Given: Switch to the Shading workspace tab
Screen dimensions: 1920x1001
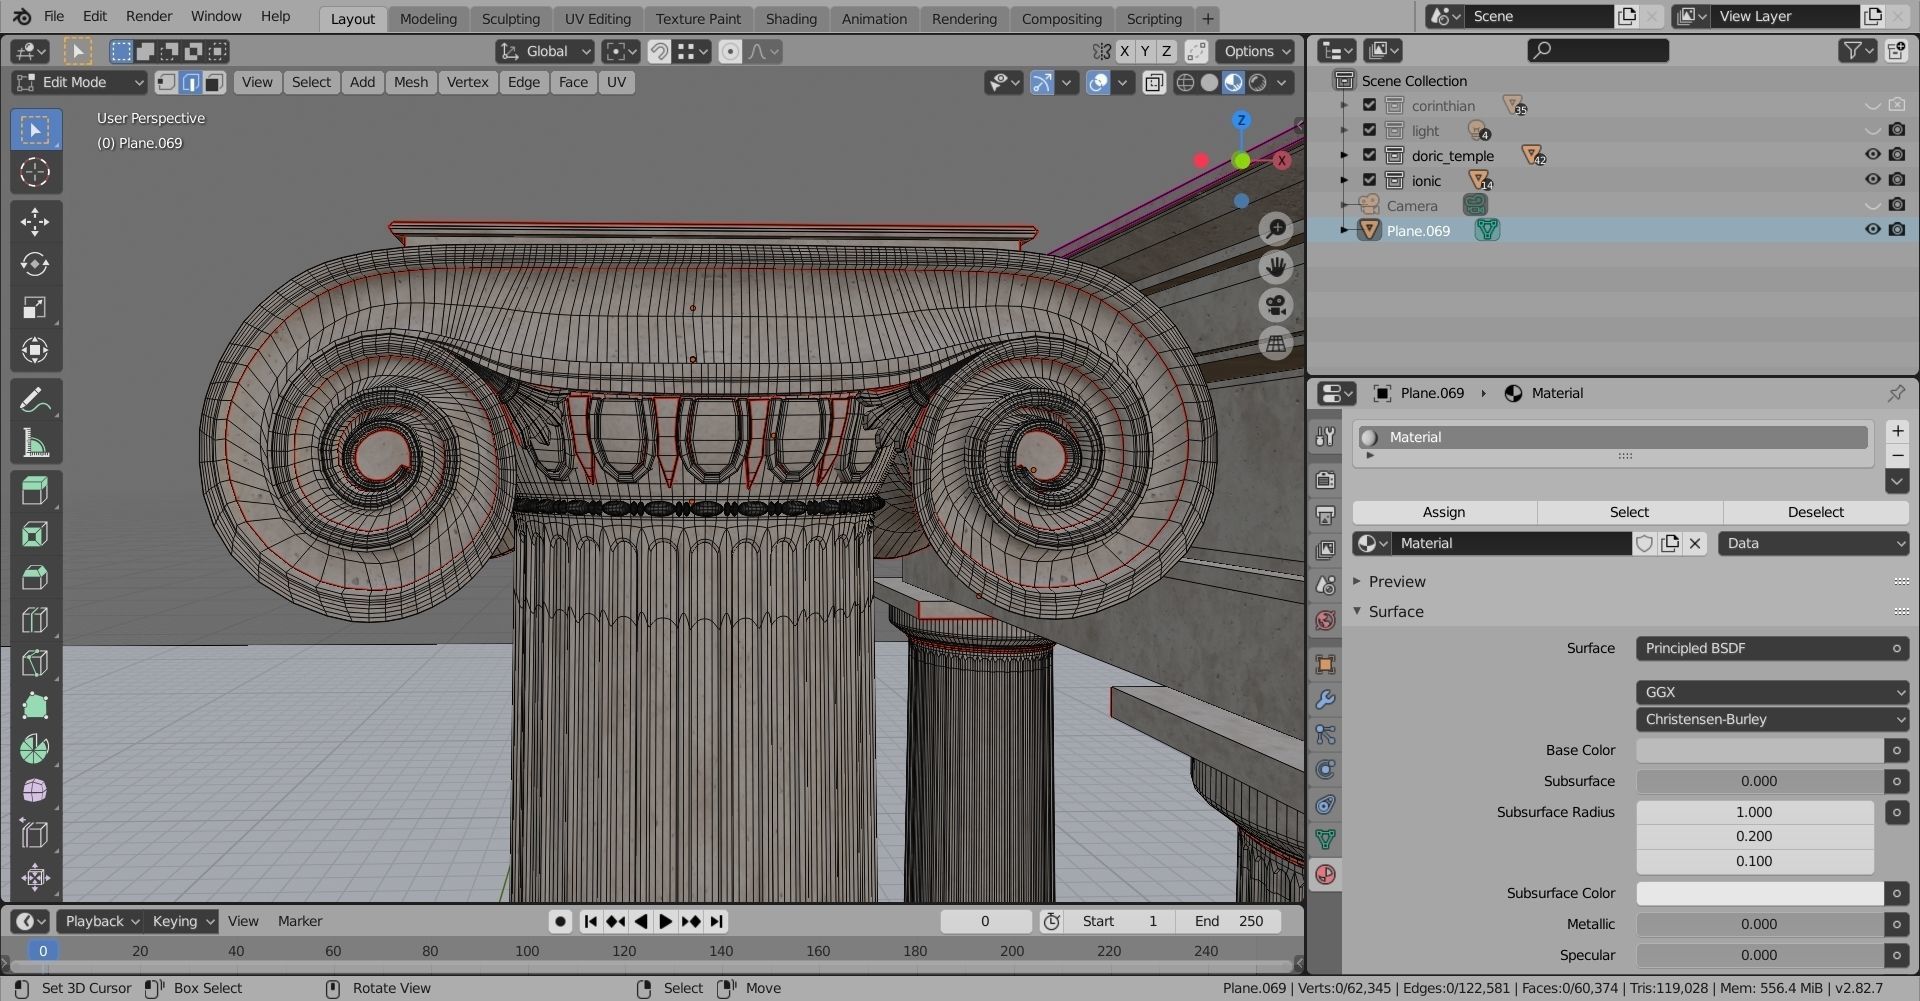Looking at the screenshot, I should coord(791,18).
